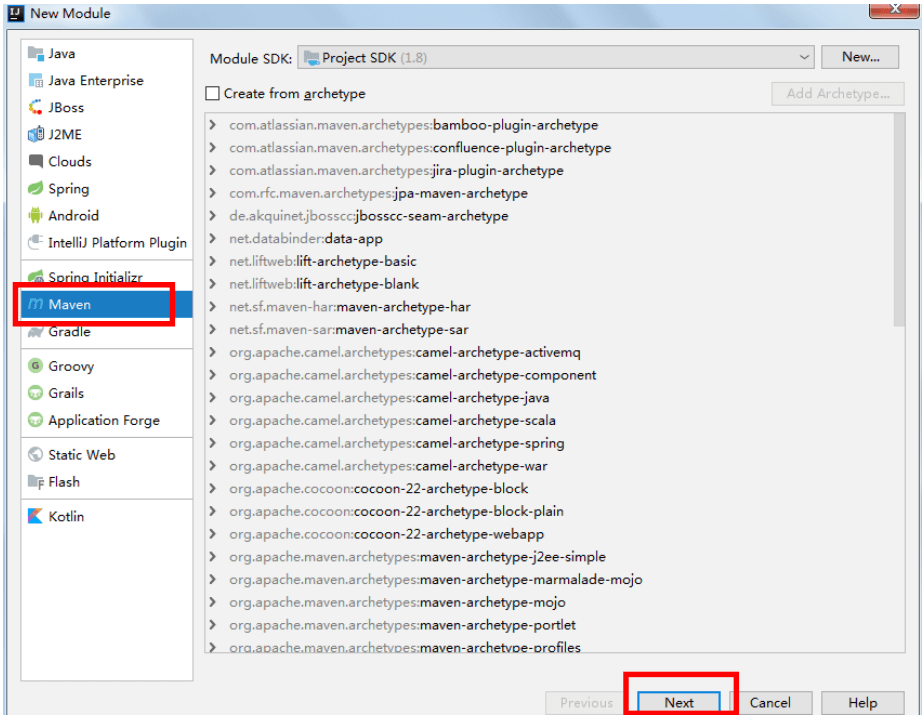
Task: Select the Spring leaf icon
Action: click(x=36, y=188)
